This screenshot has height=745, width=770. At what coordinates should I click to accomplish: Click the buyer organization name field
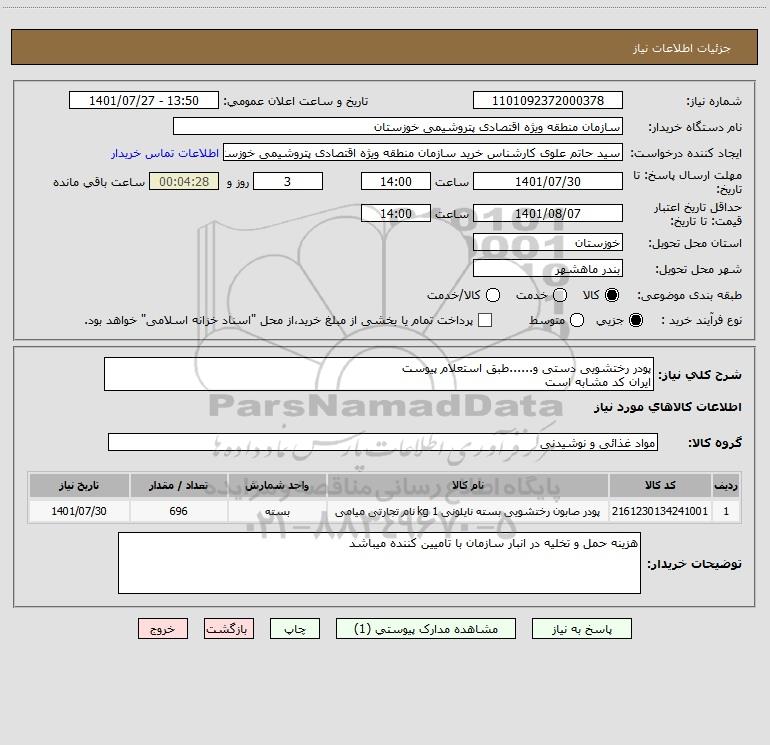398,126
